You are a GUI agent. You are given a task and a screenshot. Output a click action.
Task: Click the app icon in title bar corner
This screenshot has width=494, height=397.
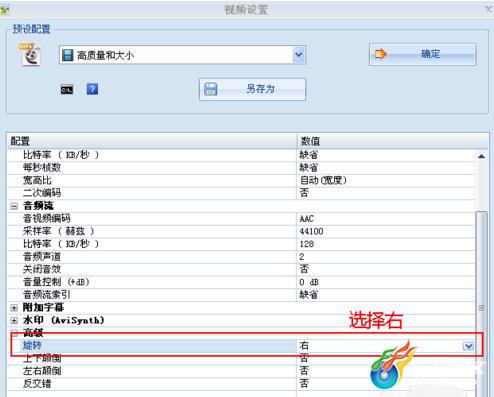[5, 10]
